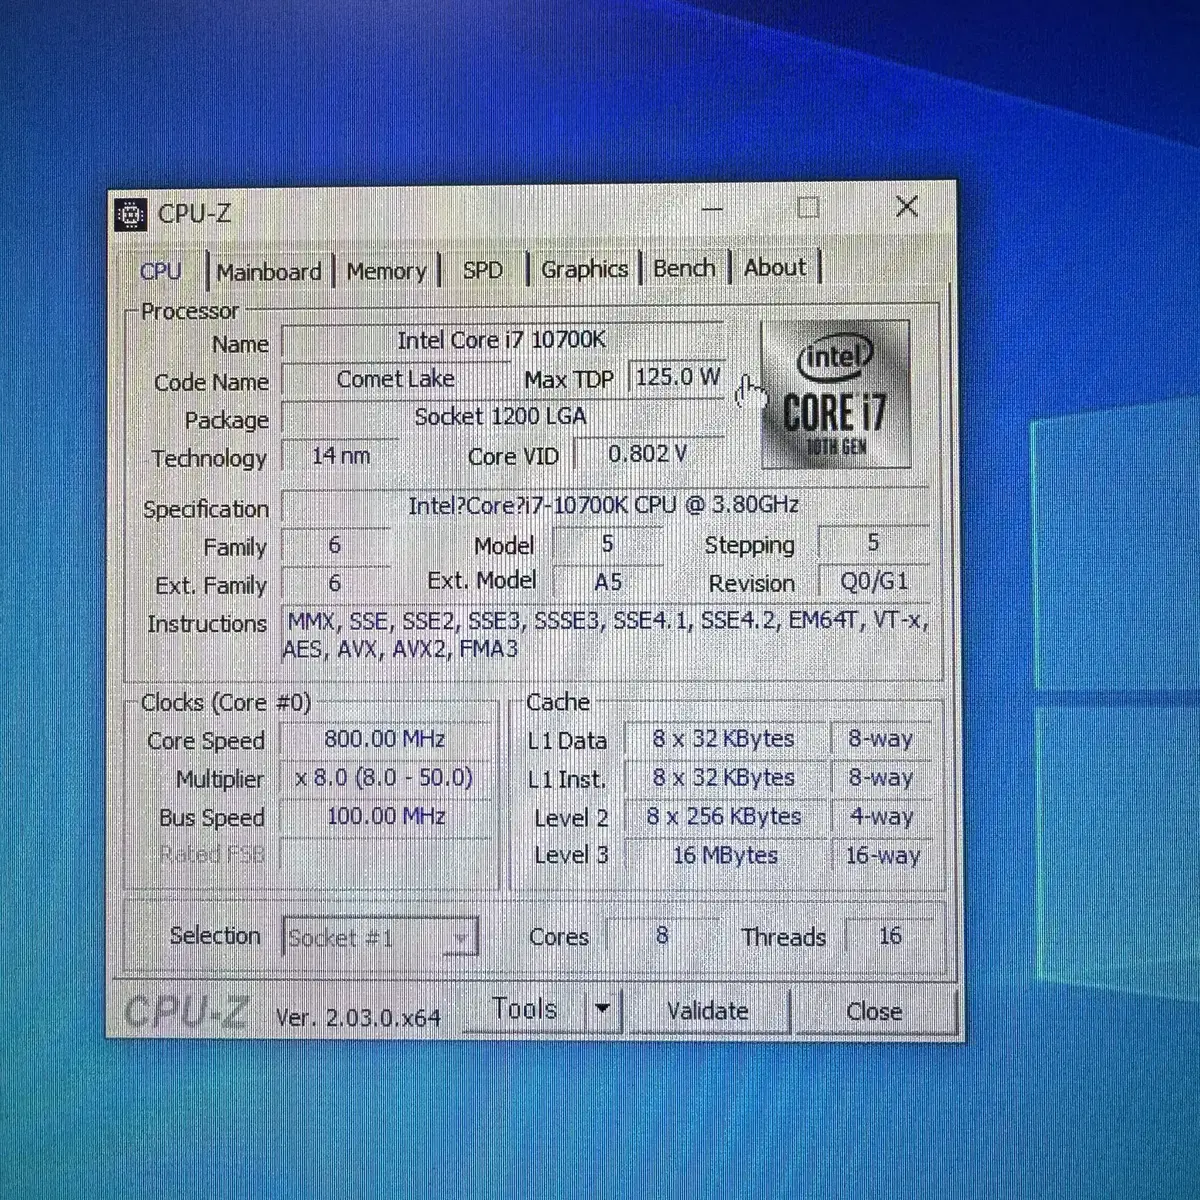The height and width of the screenshot is (1200, 1200).
Task: Open the Socket #1 selection dropdown
Action: (381, 938)
